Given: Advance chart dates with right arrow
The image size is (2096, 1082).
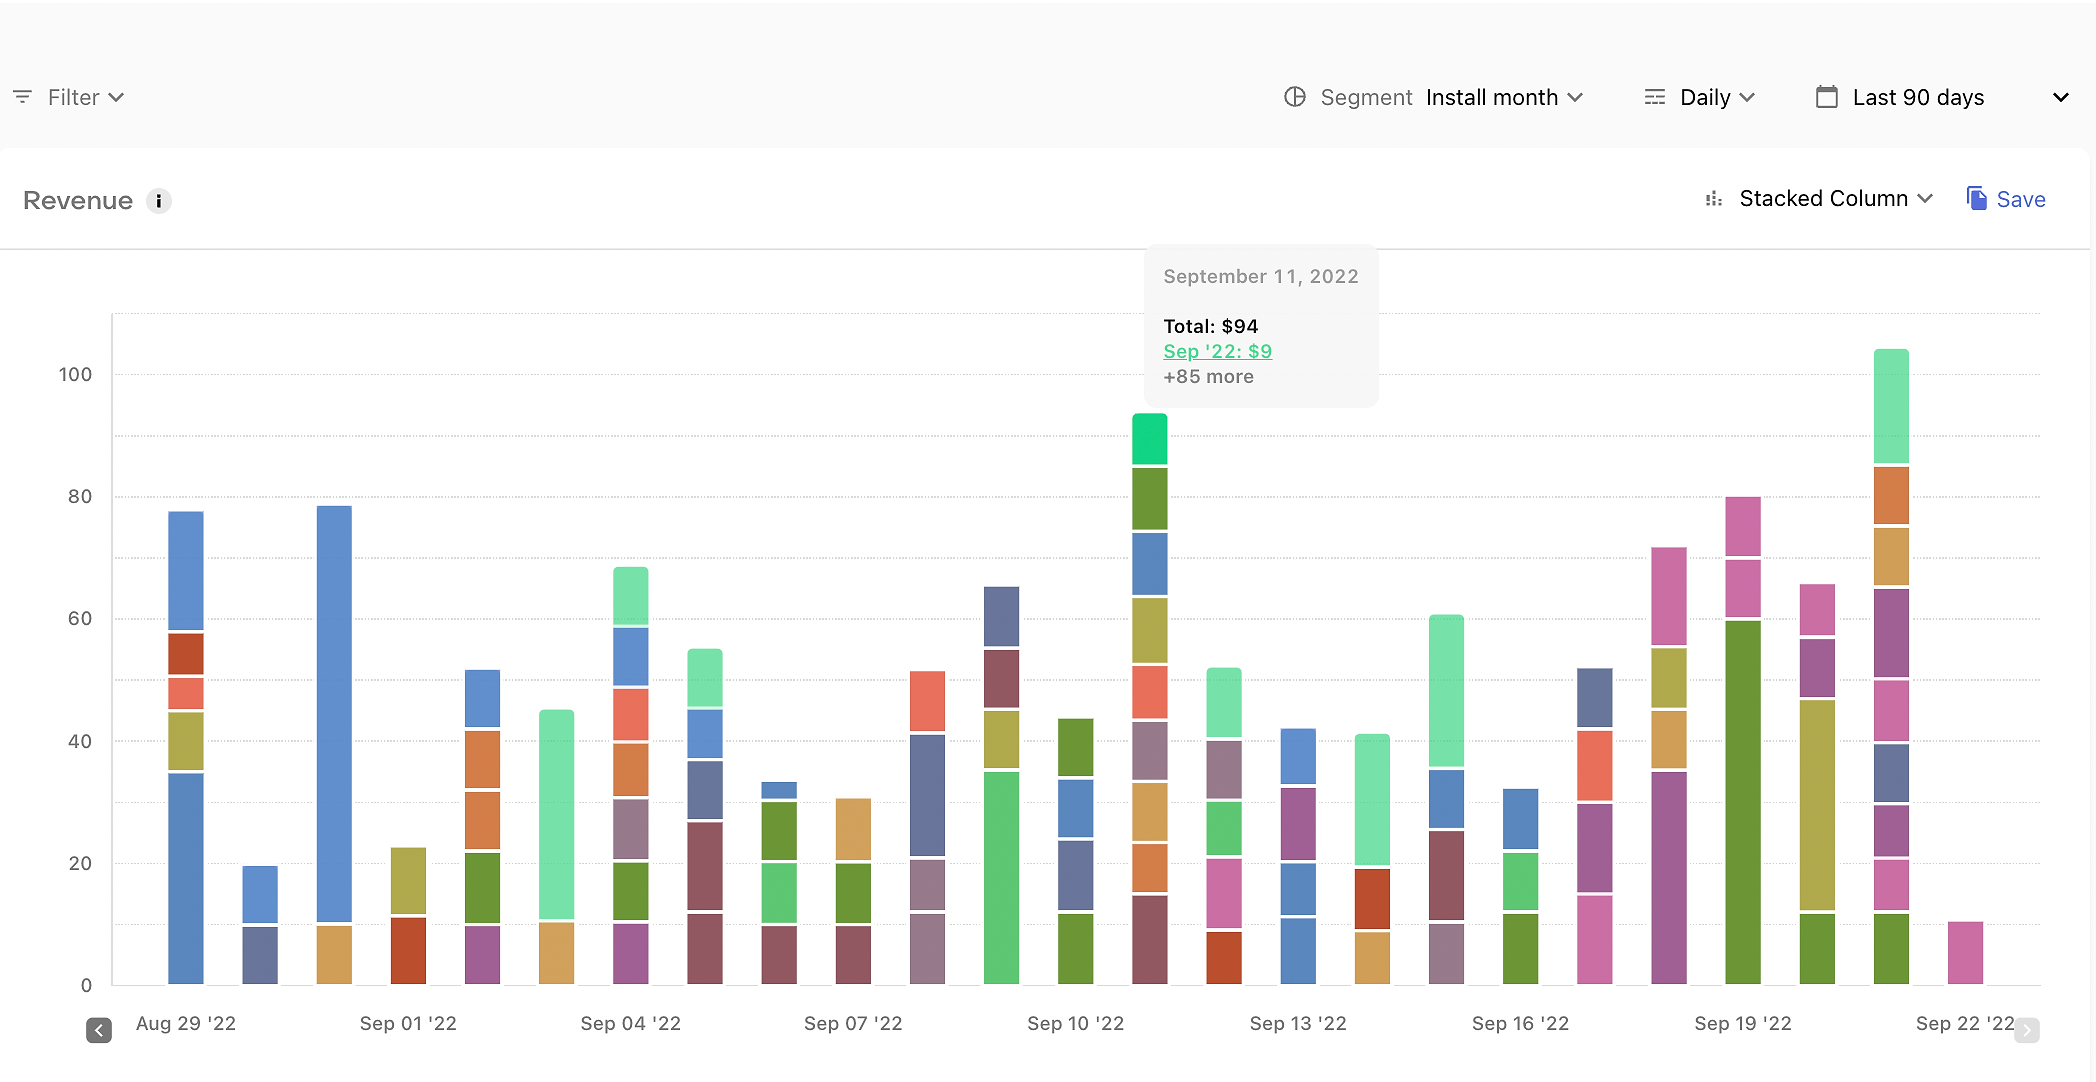Looking at the screenshot, I should (2027, 1030).
